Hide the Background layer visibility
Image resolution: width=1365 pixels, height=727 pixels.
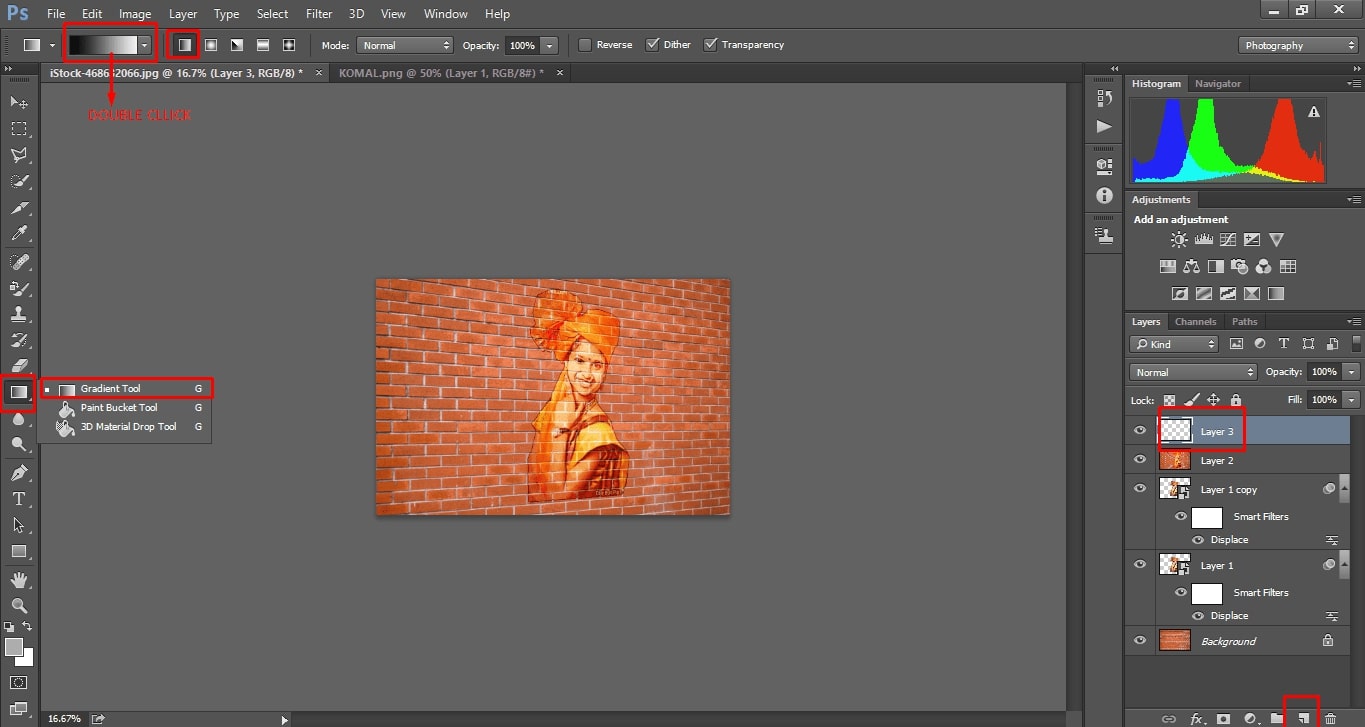(1140, 641)
